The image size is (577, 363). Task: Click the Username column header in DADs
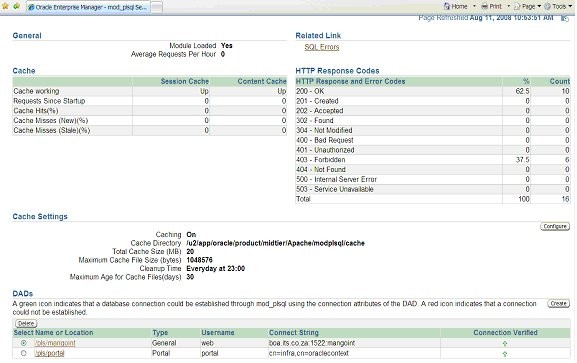tap(218, 332)
